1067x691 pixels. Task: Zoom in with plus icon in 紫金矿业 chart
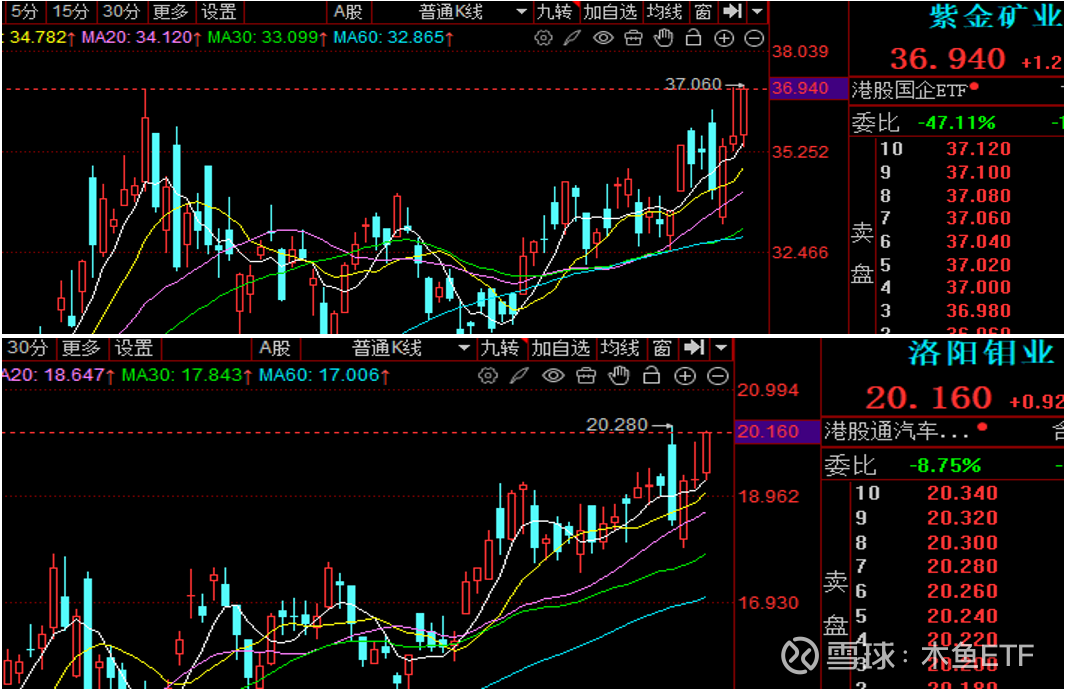coord(724,38)
